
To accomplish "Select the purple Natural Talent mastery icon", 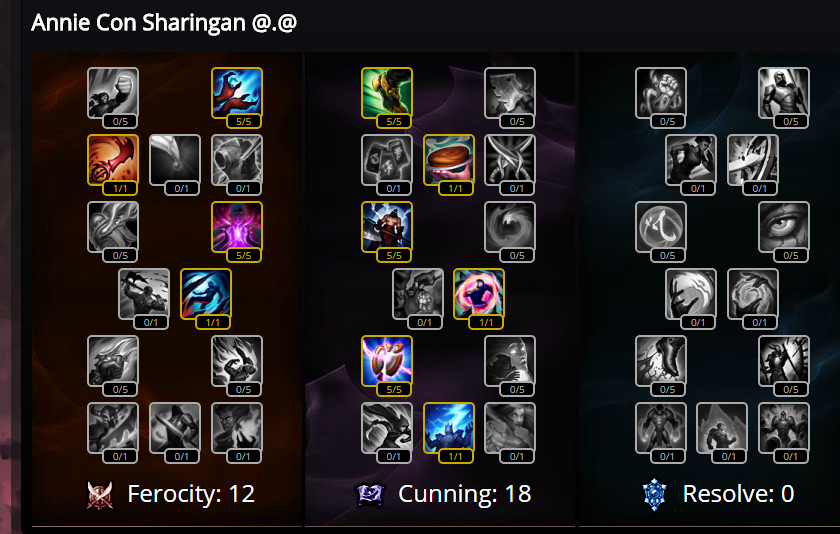I will 237,227.
